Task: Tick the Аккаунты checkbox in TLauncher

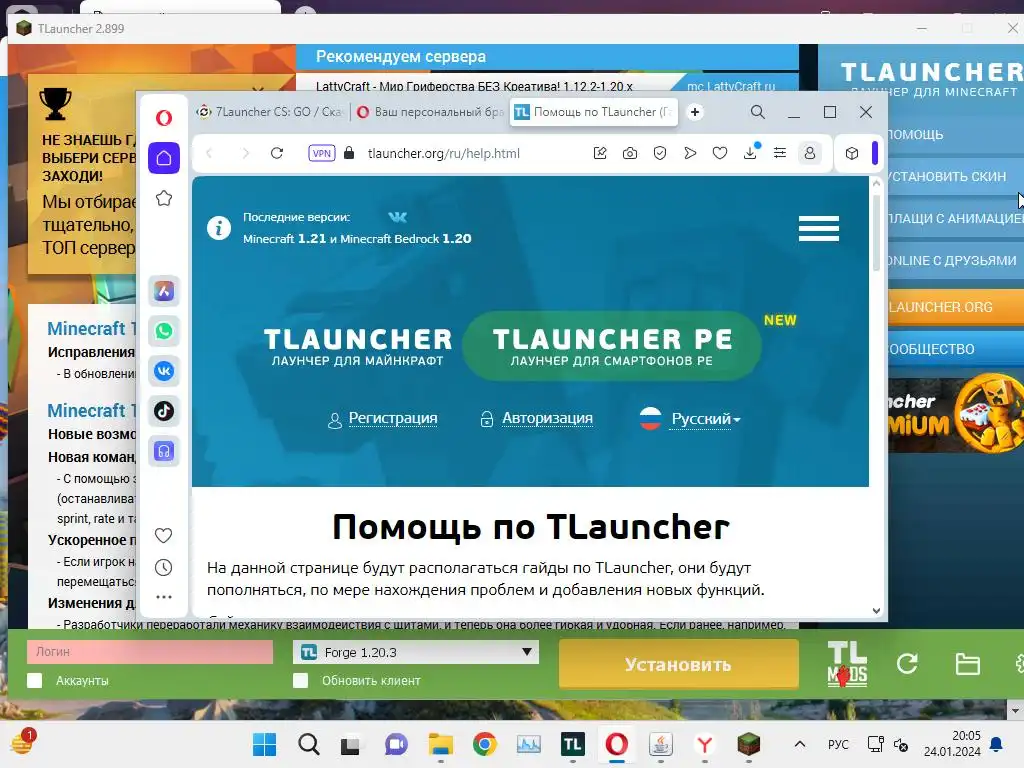Action: [35, 680]
